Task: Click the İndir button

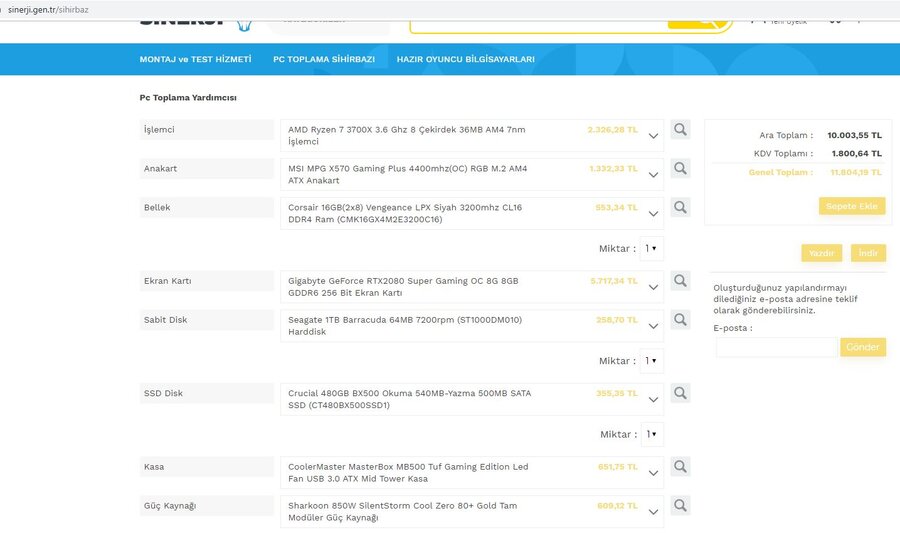Action: [868, 253]
